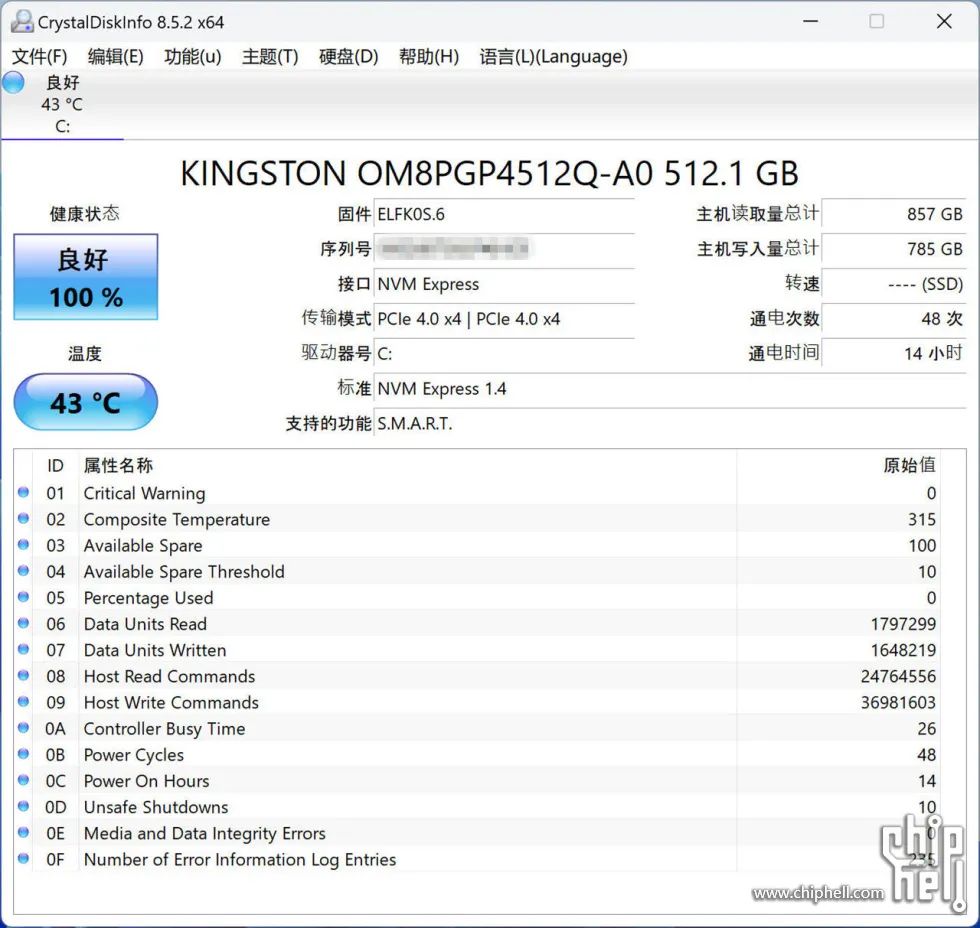The height and width of the screenshot is (928, 980).
Task: Click the status dot of Power On Hours row
Action: 24,781
